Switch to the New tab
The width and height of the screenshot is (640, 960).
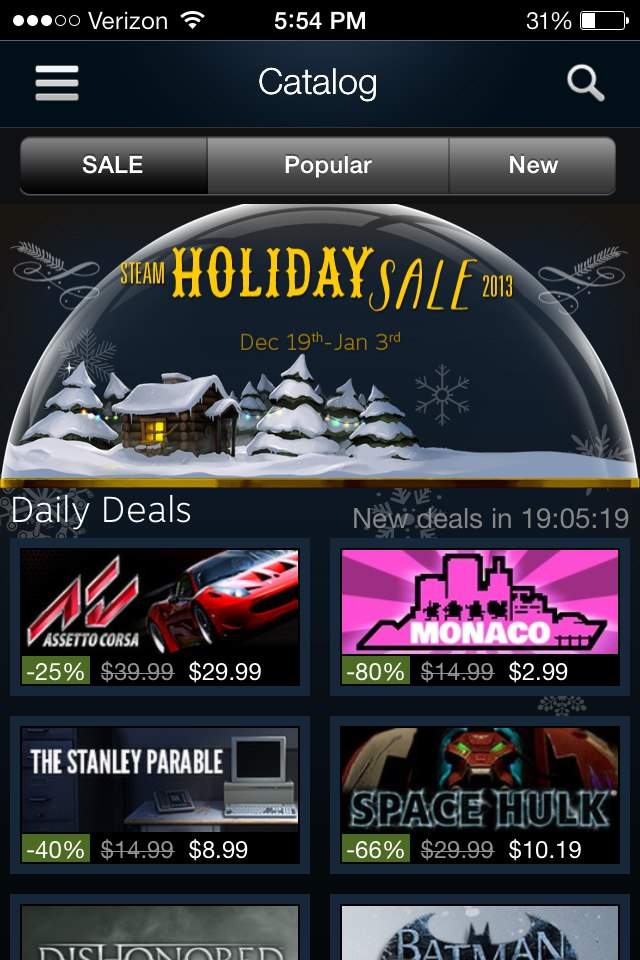(x=532, y=165)
